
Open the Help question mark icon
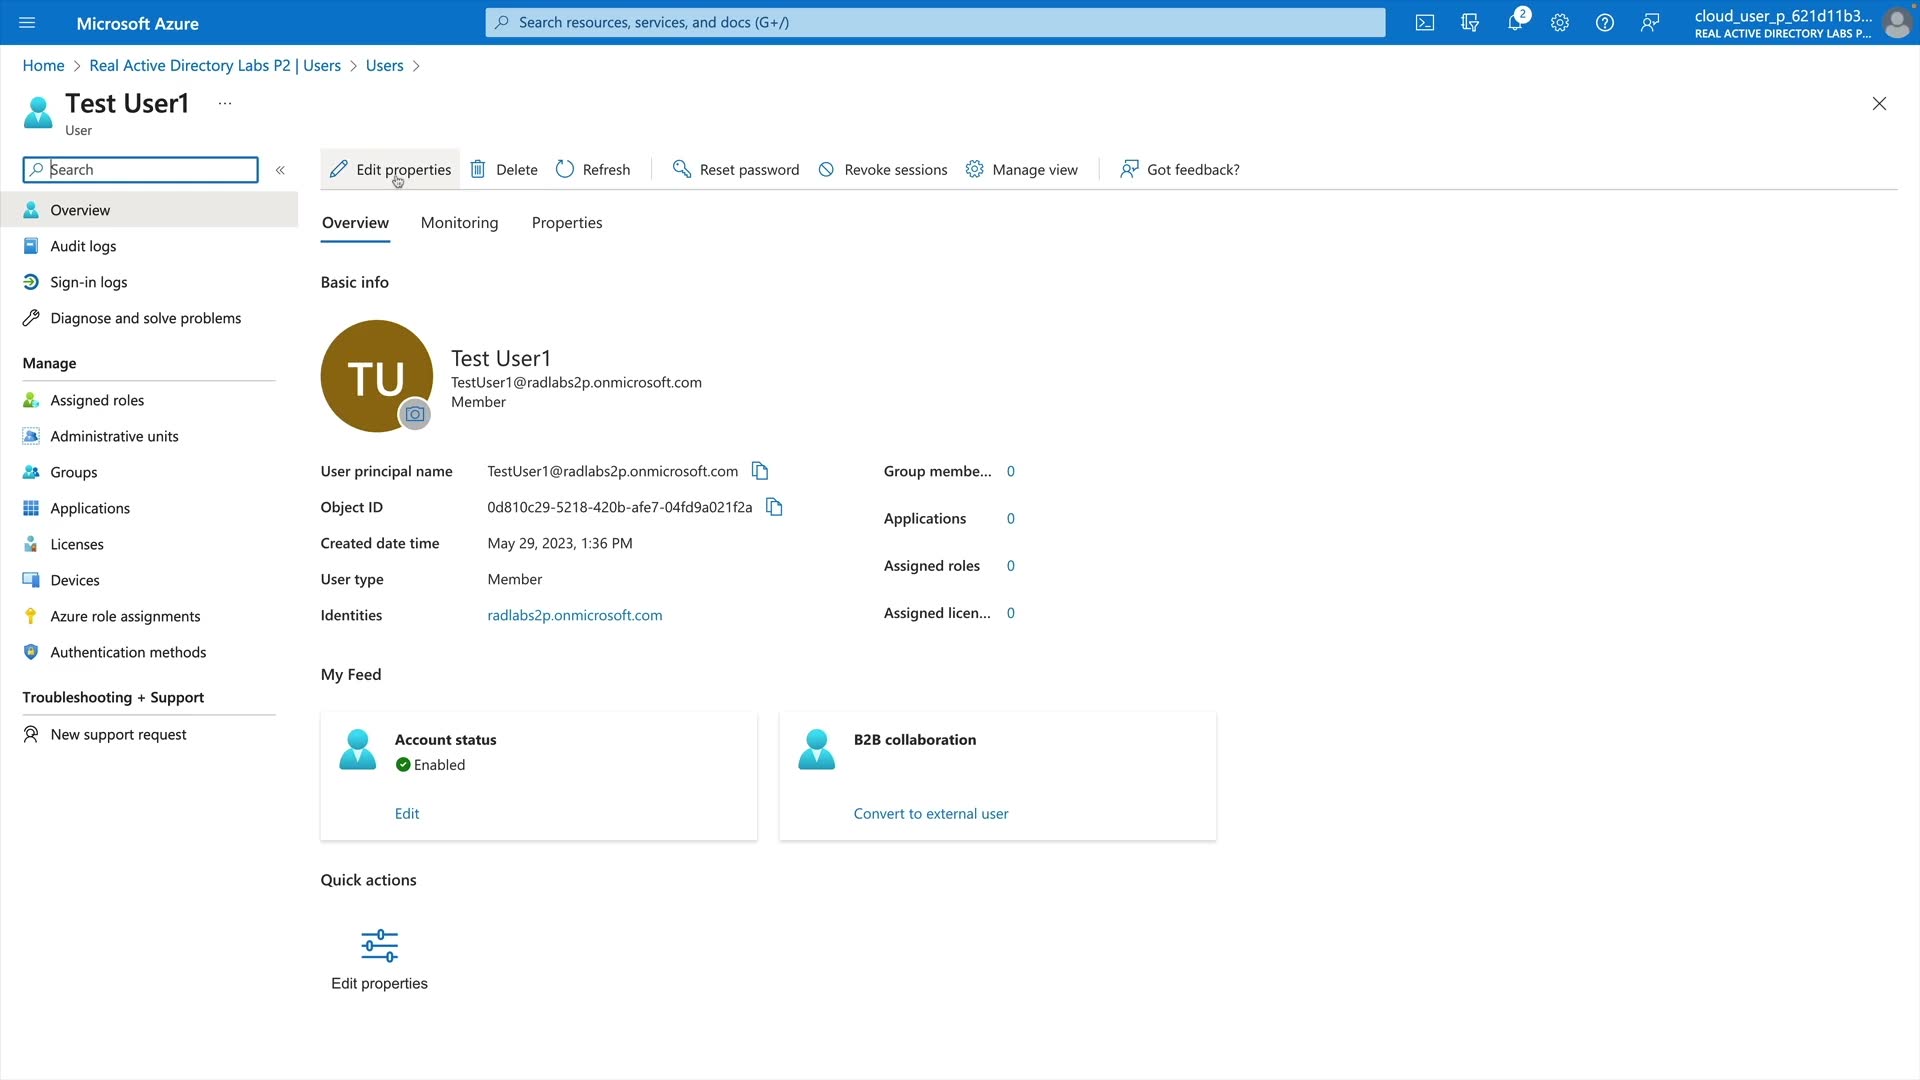pyautogui.click(x=1604, y=22)
